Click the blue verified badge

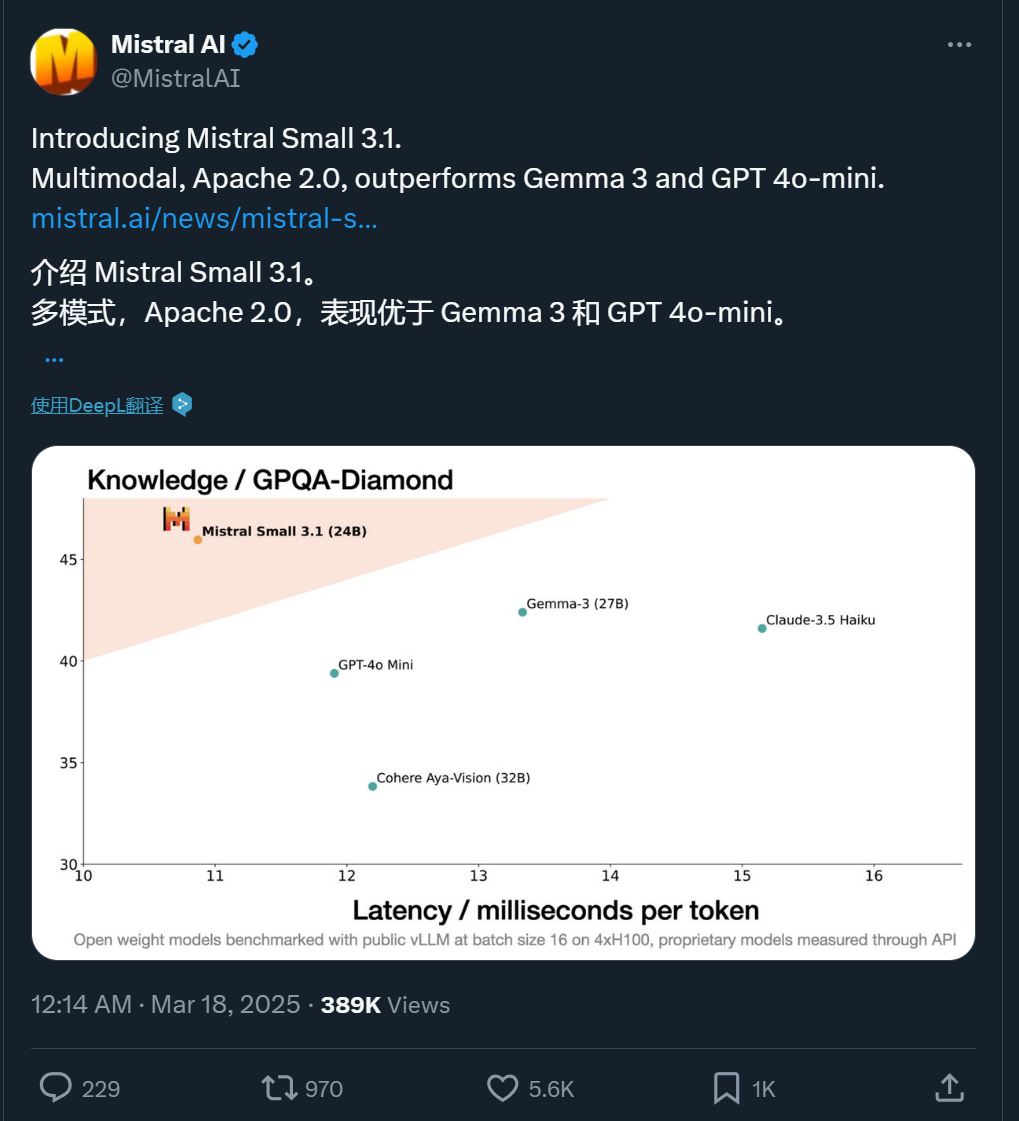tap(245, 44)
